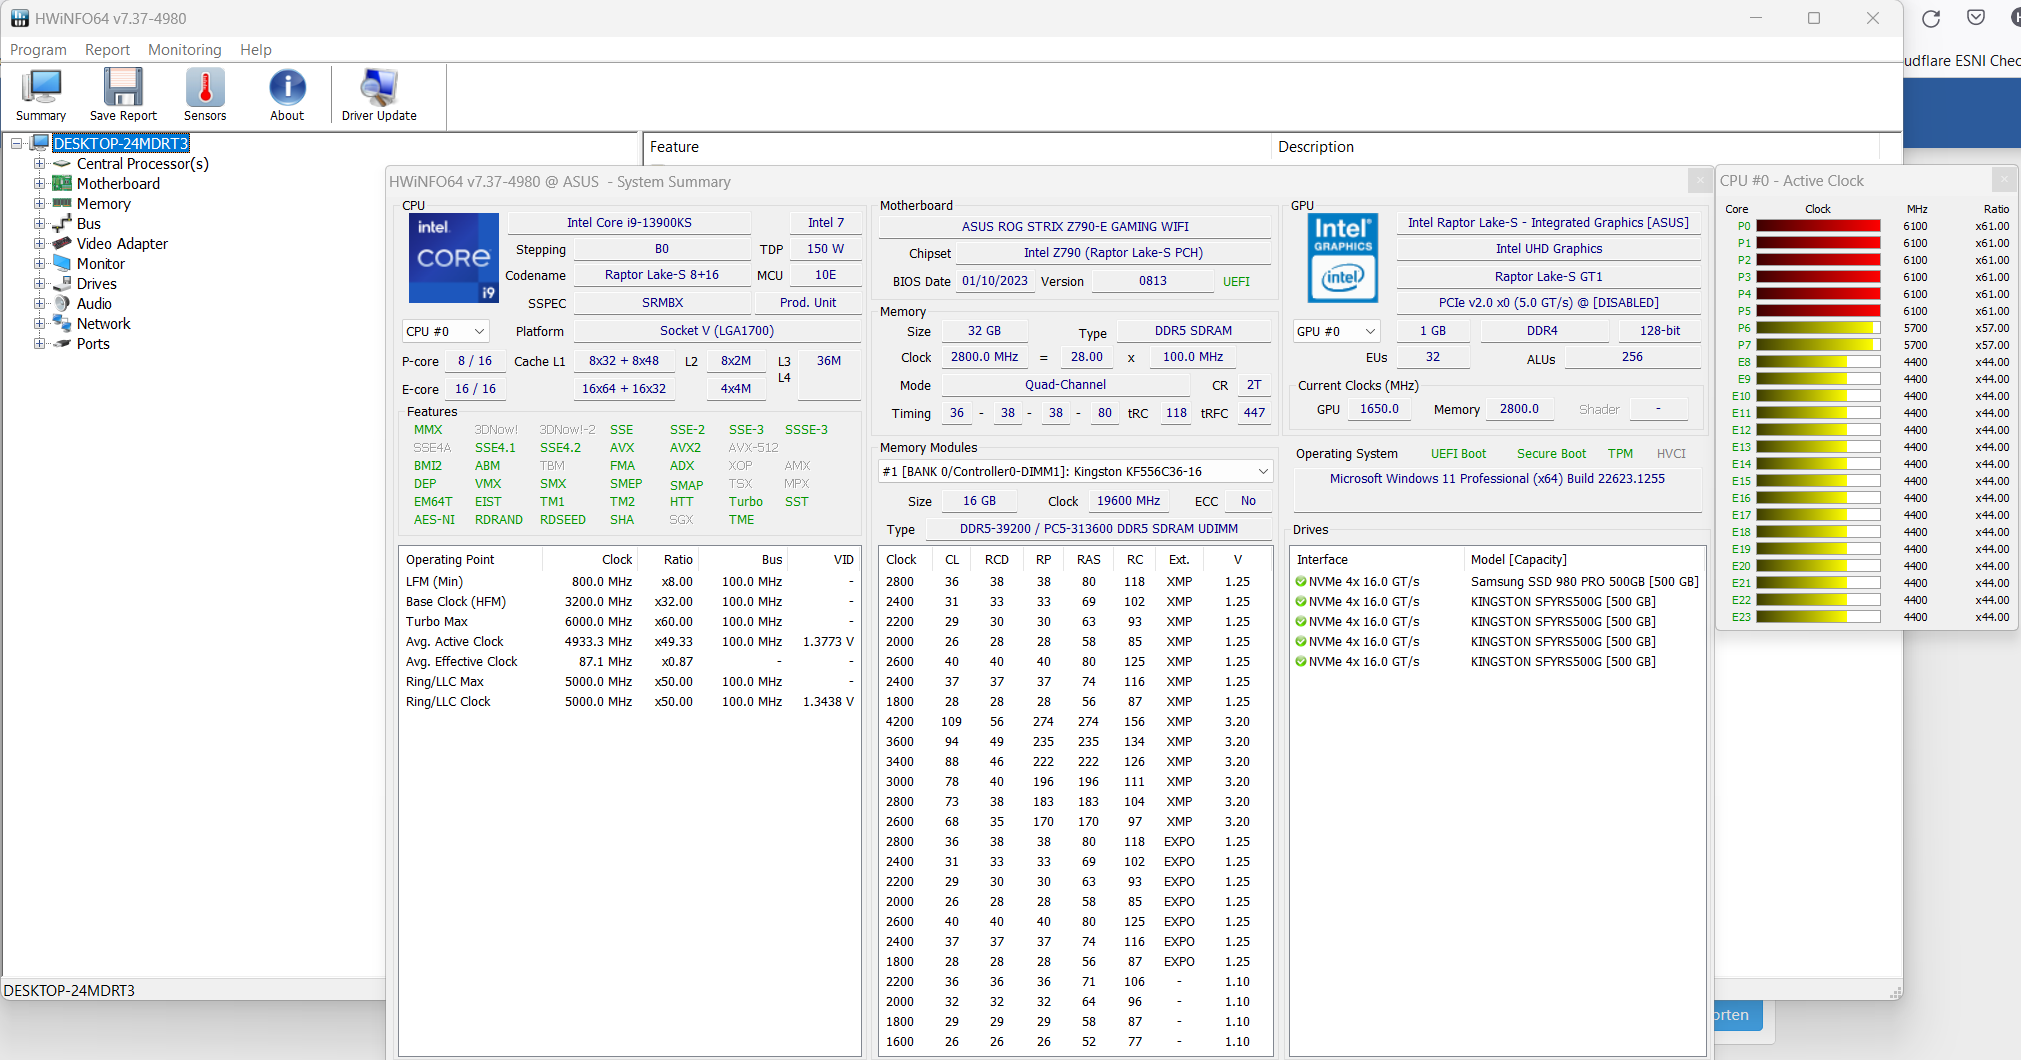This screenshot has height=1060, width=2021.
Task: Click the P0 core clock bar
Action: pos(1817,227)
